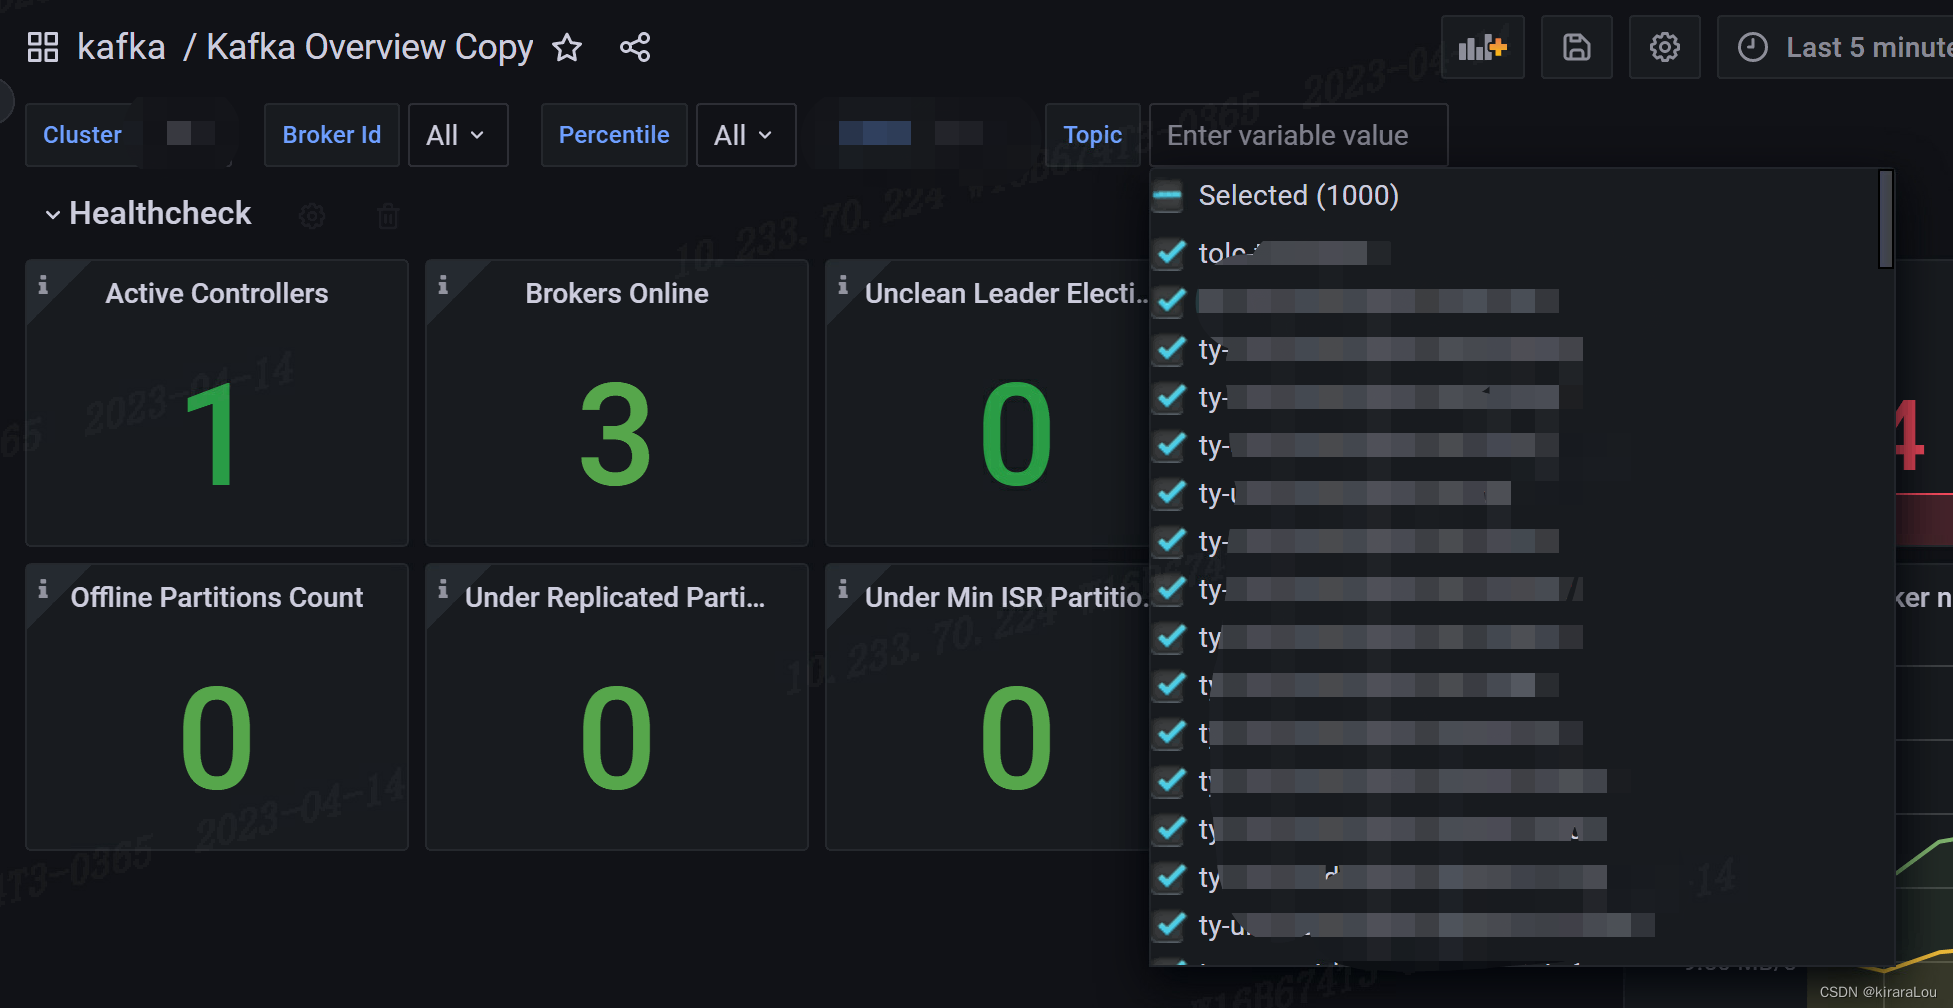Click the Offline Partitions Count value 0
The width and height of the screenshot is (1953, 1008).
[216, 738]
